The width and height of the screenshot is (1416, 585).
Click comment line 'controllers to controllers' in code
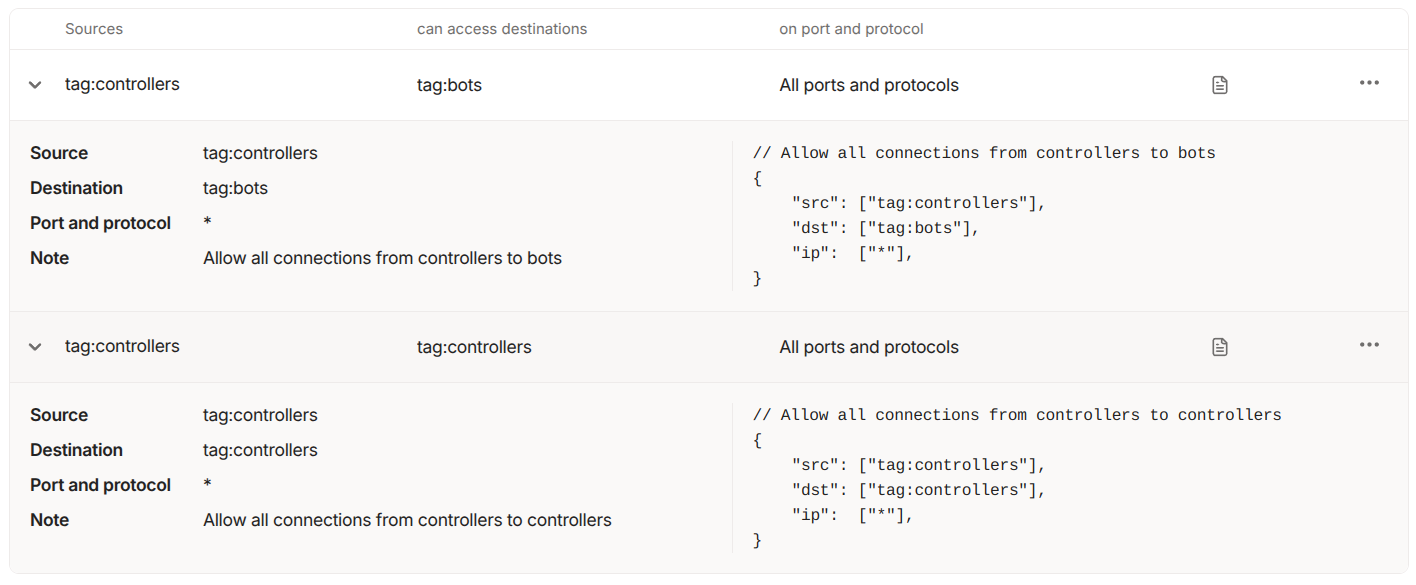[x=1017, y=415]
